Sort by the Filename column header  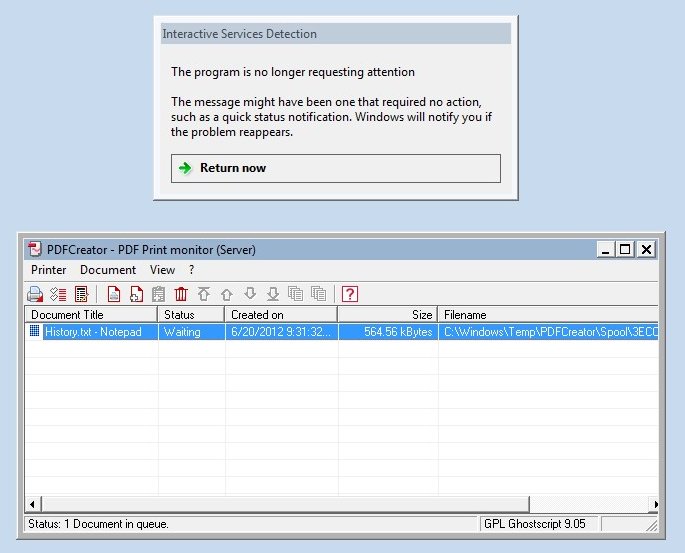coord(548,315)
